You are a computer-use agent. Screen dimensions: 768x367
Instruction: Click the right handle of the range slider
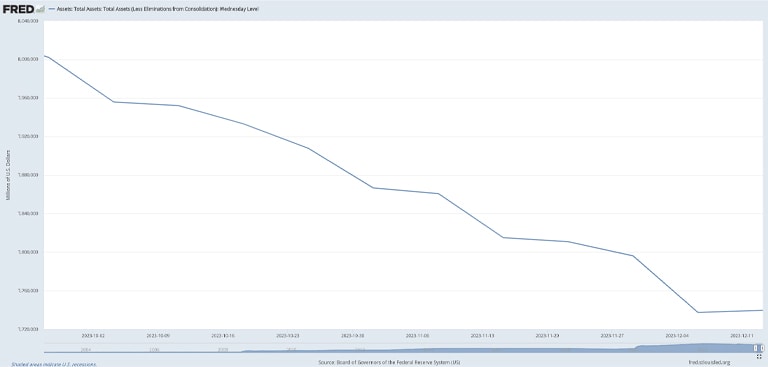(x=762, y=348)
